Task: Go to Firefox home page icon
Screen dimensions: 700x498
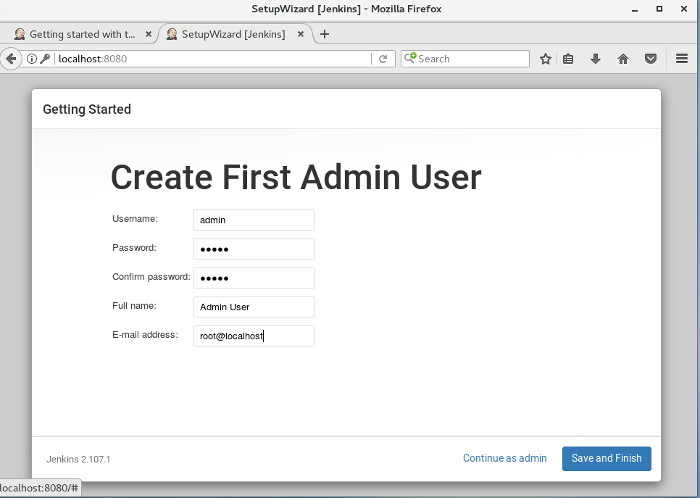Action: 623,59
